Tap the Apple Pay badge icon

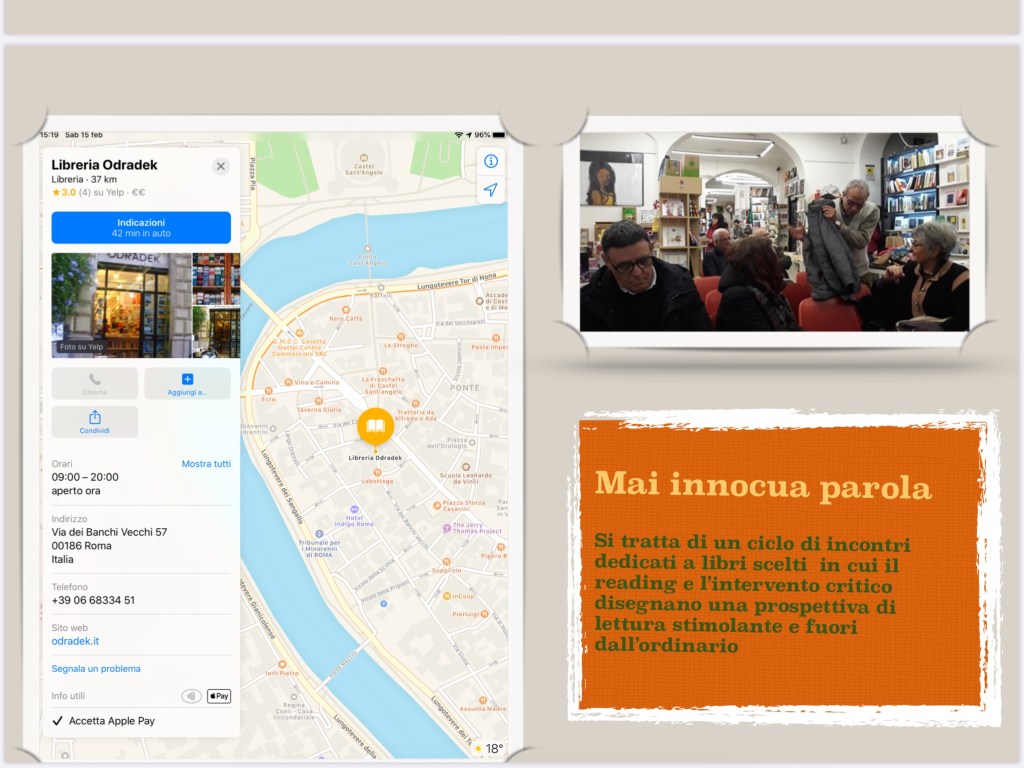point(218,696)
